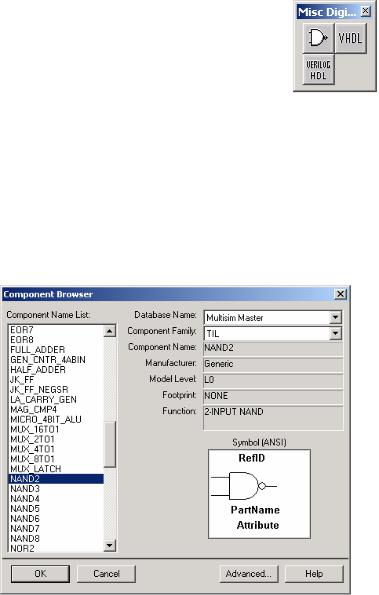Select NAND3 in the component list

click(56, 489)
